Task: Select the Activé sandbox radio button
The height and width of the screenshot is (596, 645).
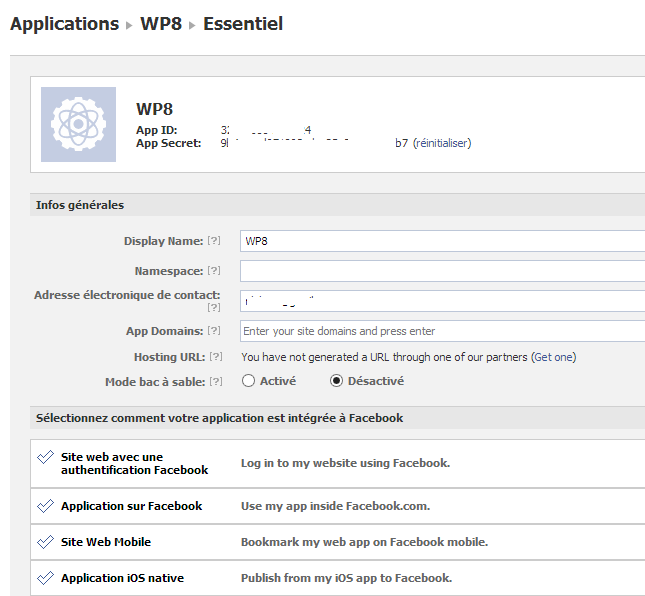Action: 248,381
